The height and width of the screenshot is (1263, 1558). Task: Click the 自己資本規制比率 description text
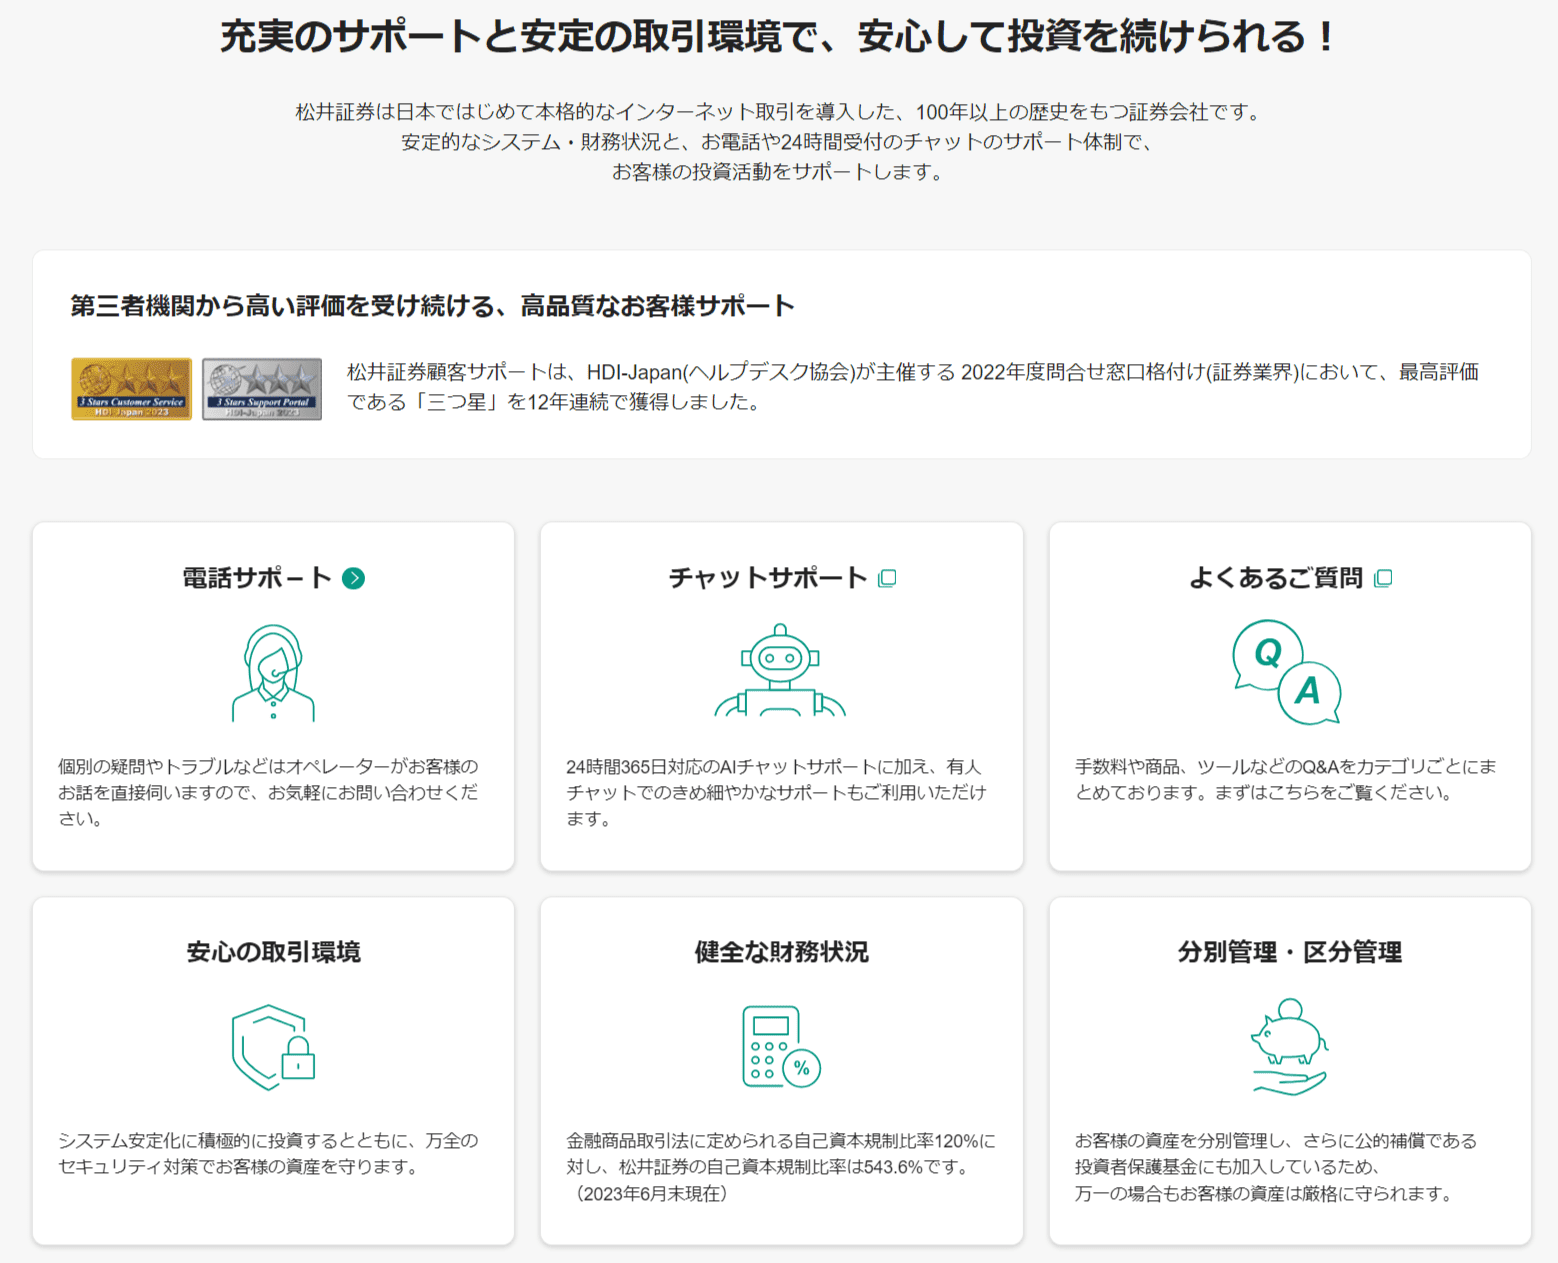(781, 1167)
